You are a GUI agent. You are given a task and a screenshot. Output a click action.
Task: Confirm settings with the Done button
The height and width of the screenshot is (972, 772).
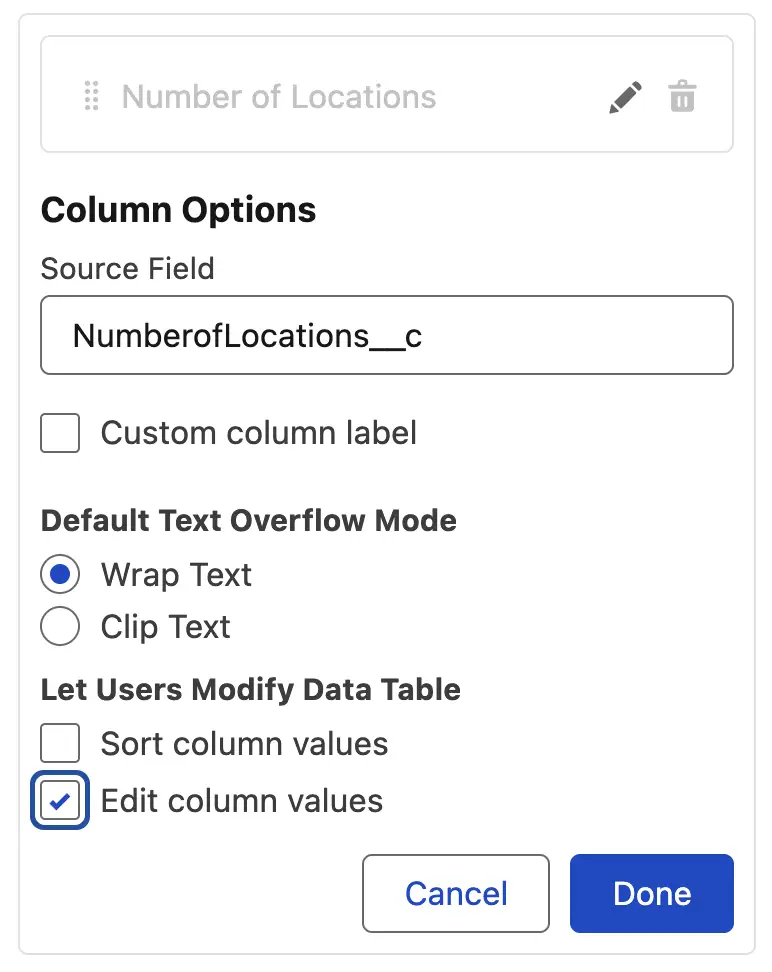(652, 893)
